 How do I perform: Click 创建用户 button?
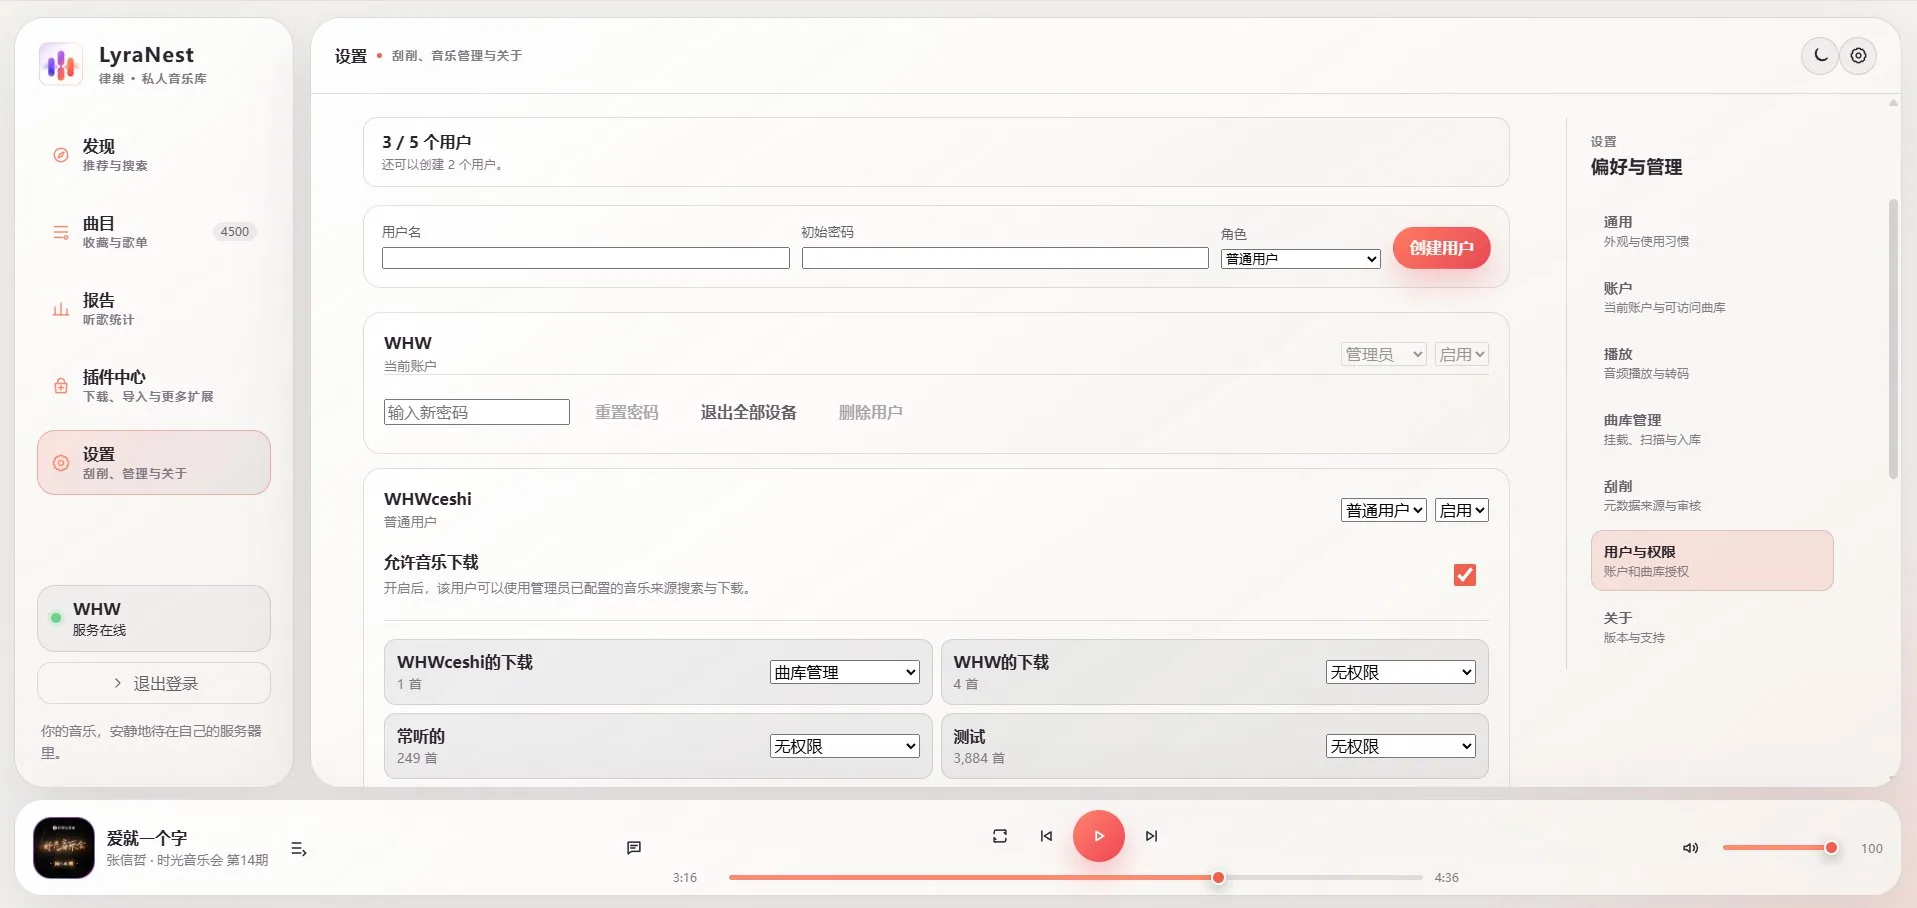1441,248
